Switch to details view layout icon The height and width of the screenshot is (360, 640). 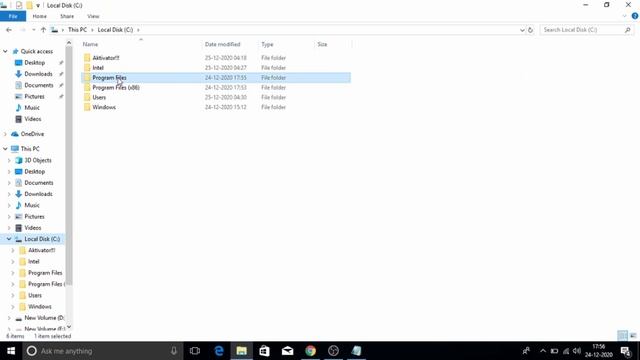(x=622, y=336)
